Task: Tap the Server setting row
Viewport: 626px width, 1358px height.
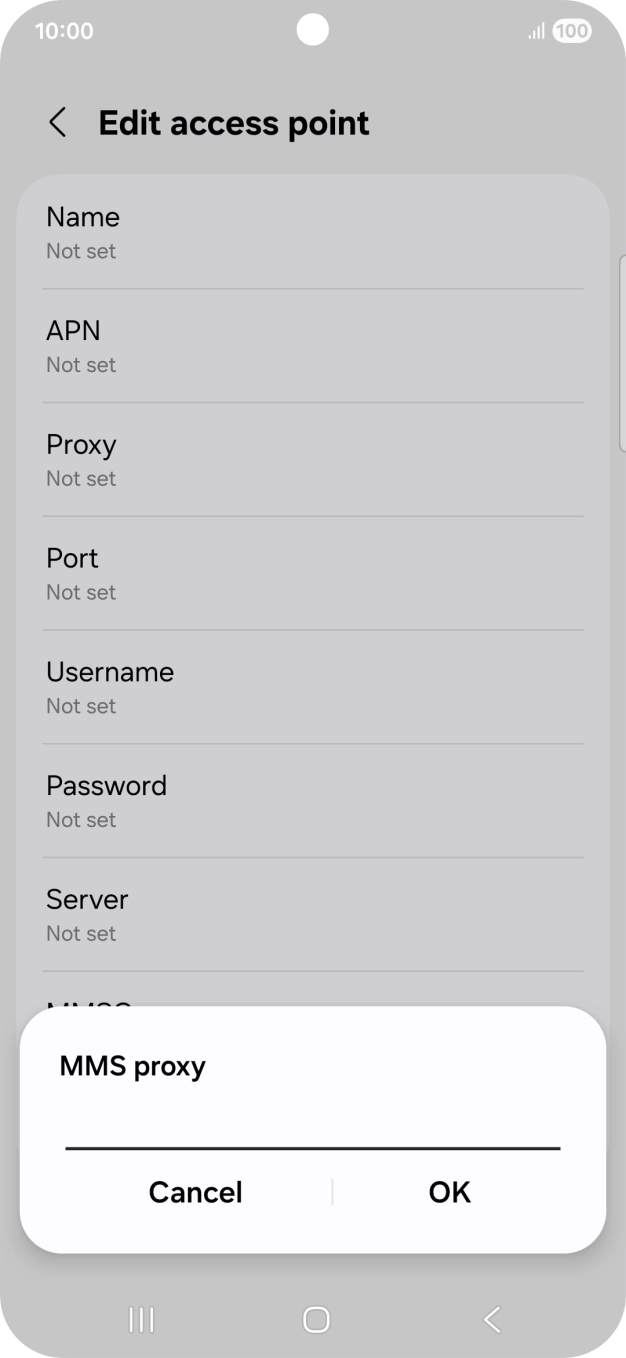Action: (x=313, y=914)
